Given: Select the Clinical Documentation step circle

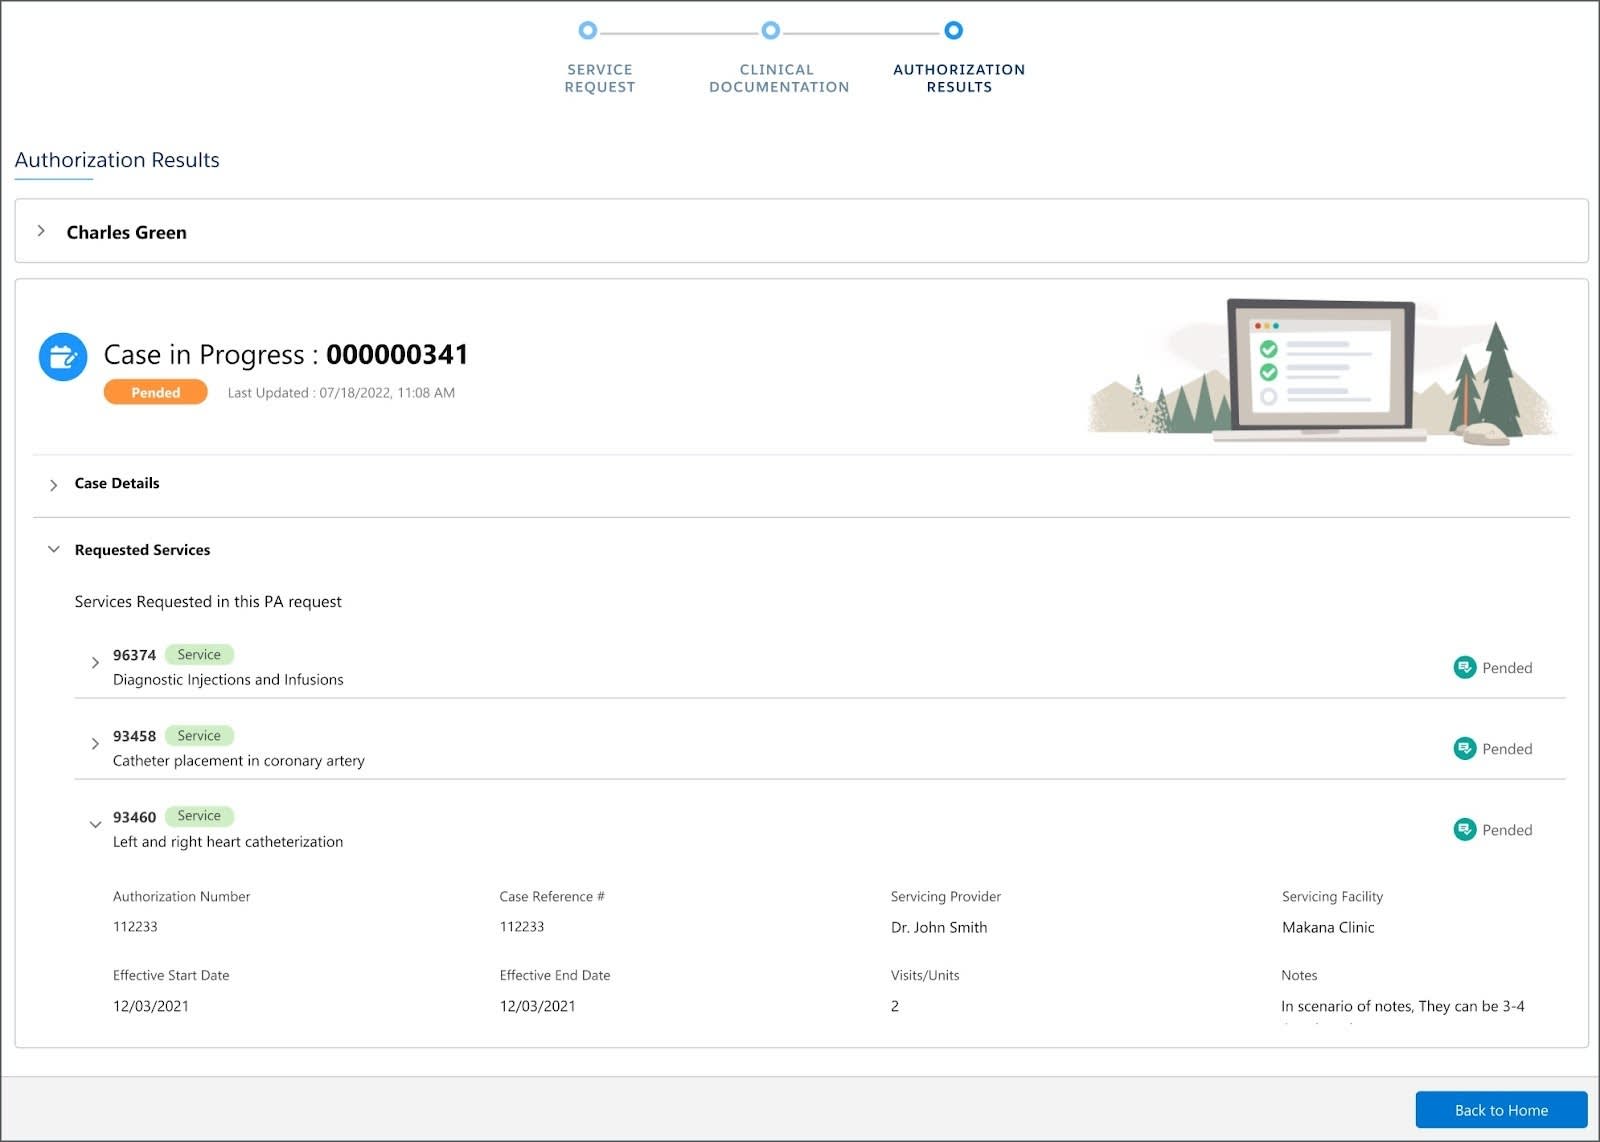Looking at the screenshot, I should [770, 31].
